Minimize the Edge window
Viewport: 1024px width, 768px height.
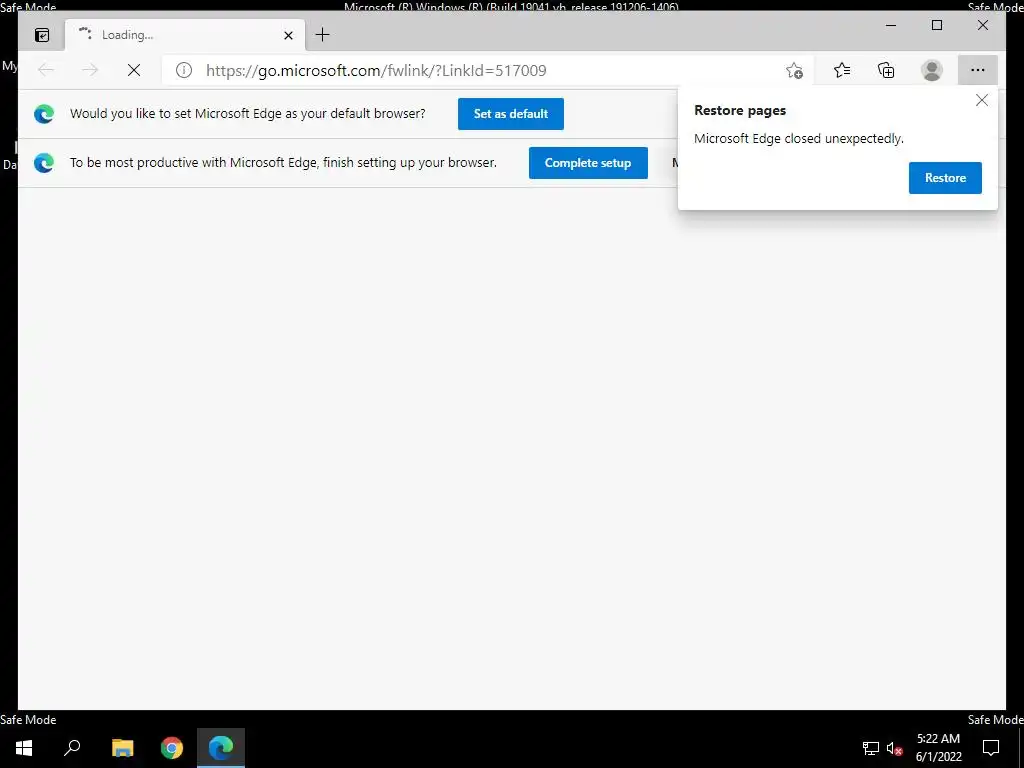coord(891,25)
